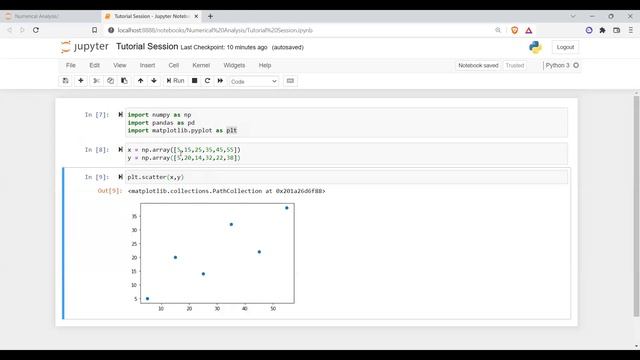The image size is (640, 360).
Task: Click the plt.scatter(x,y) code cell
Action: 346,177
